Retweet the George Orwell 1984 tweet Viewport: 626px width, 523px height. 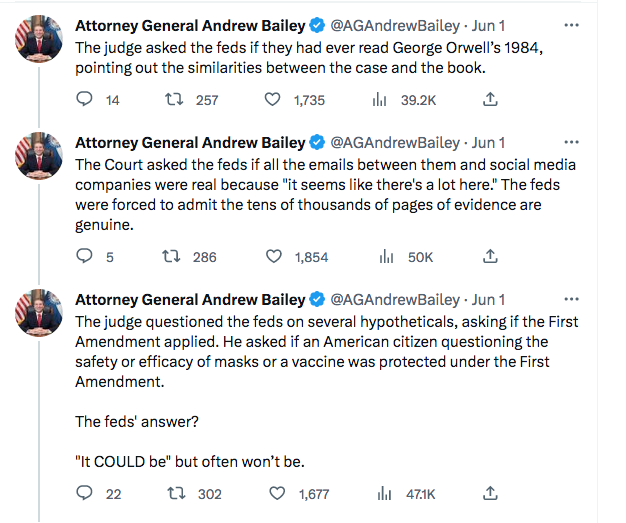173,100
